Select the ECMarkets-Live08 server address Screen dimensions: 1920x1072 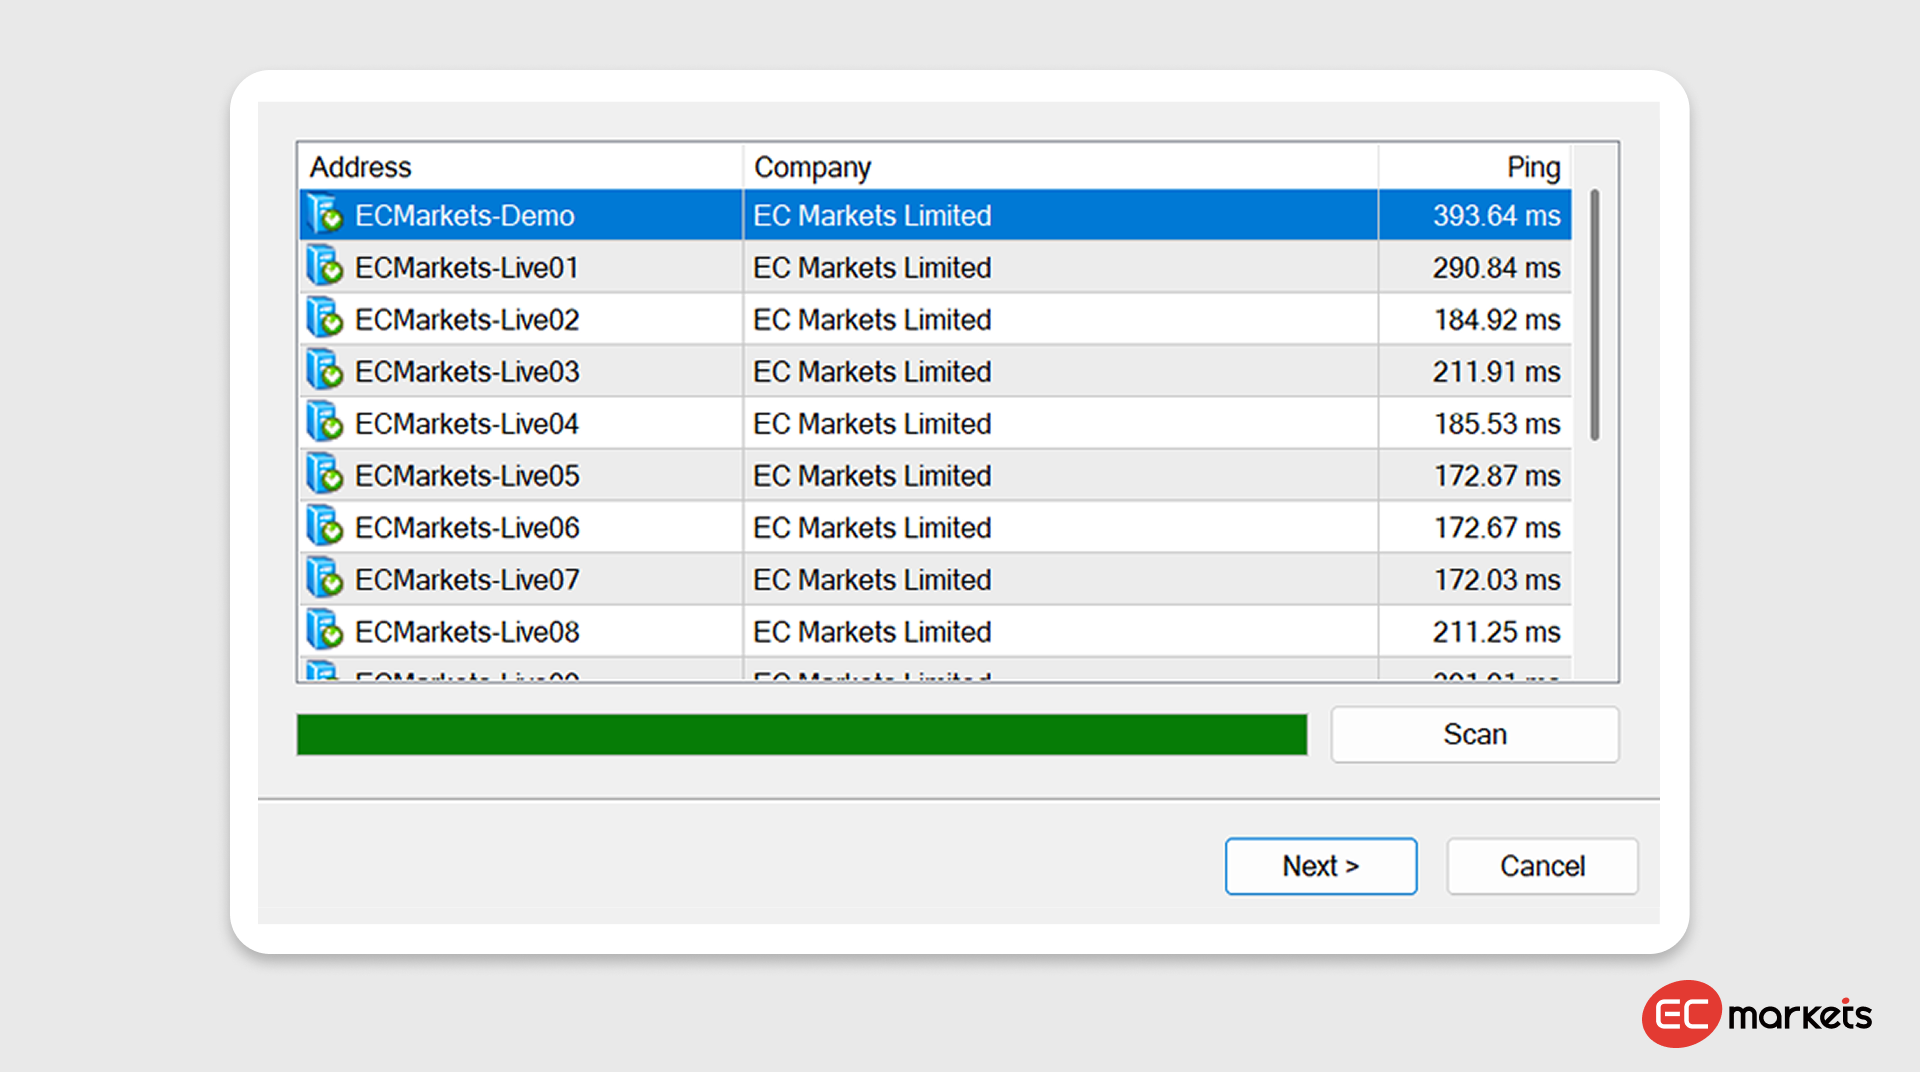pos(467,632)
